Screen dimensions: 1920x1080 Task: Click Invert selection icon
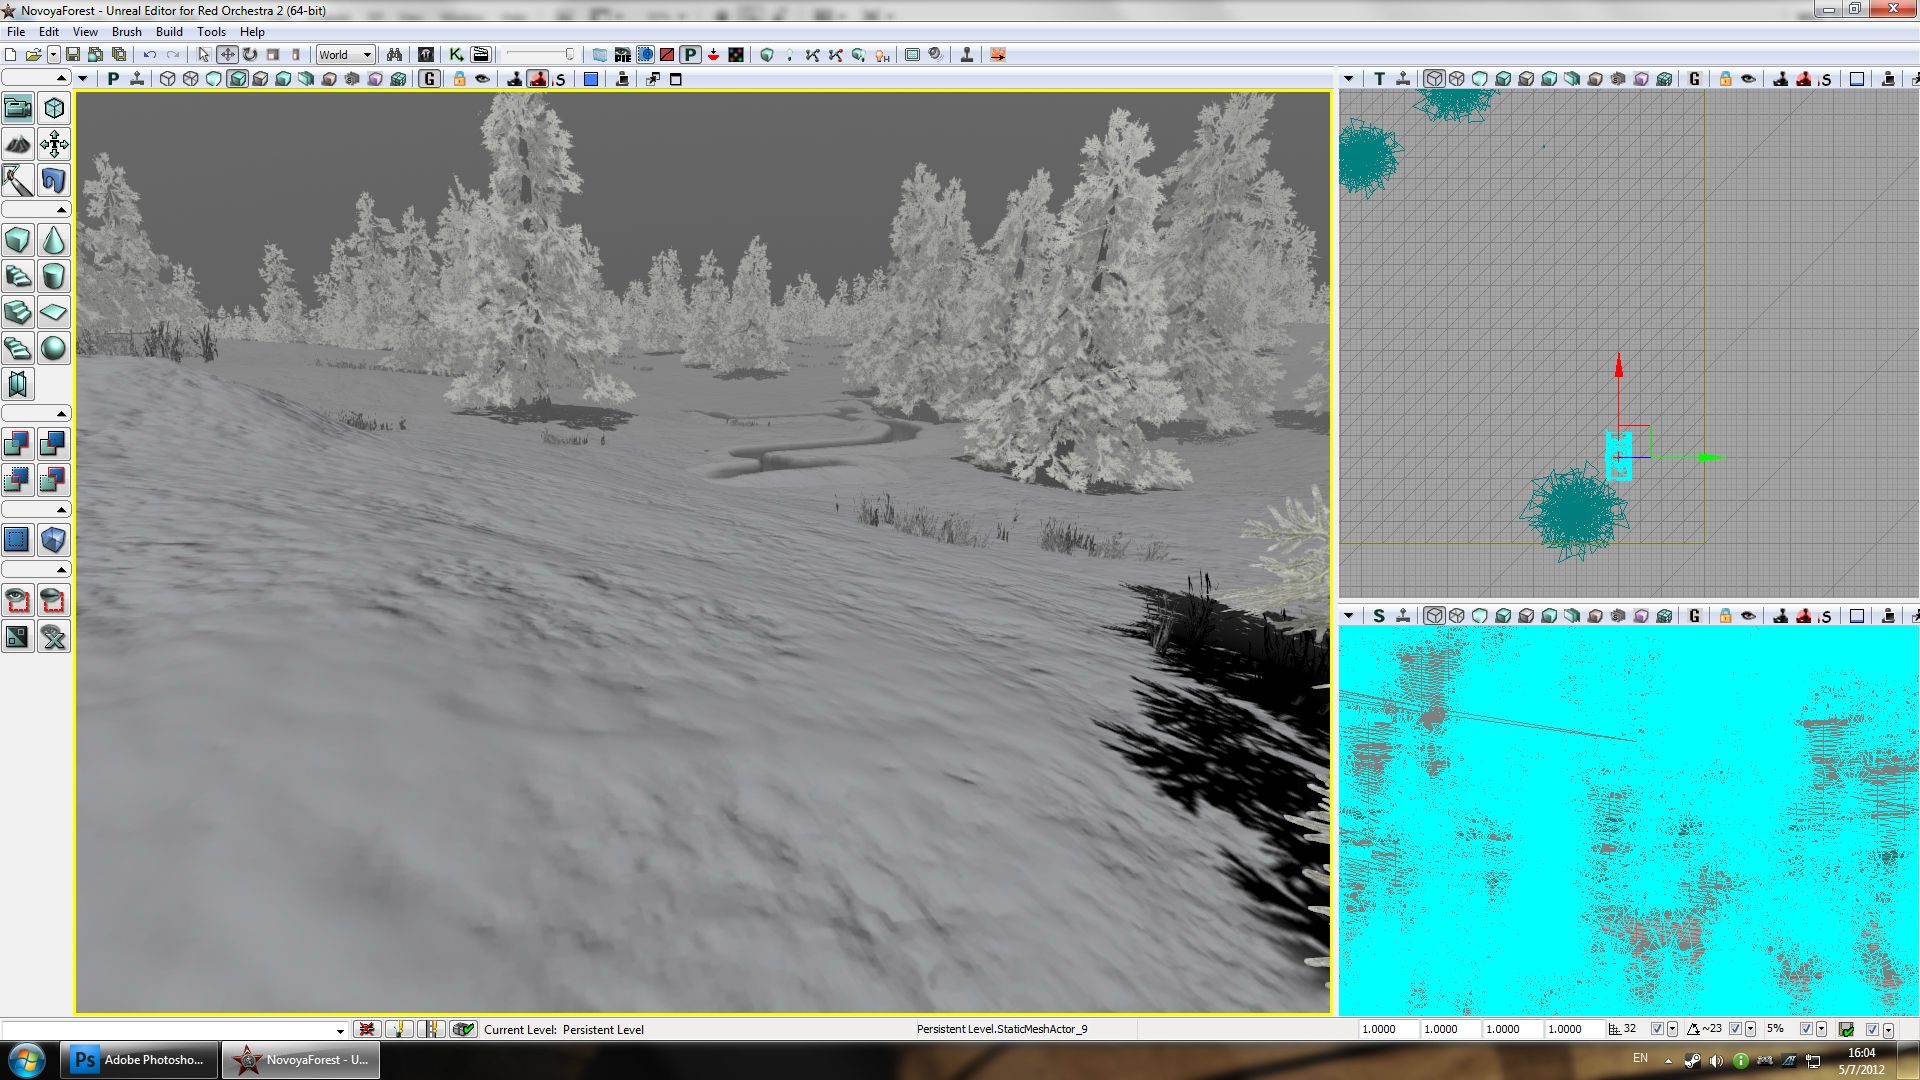[x=18, y=636]
